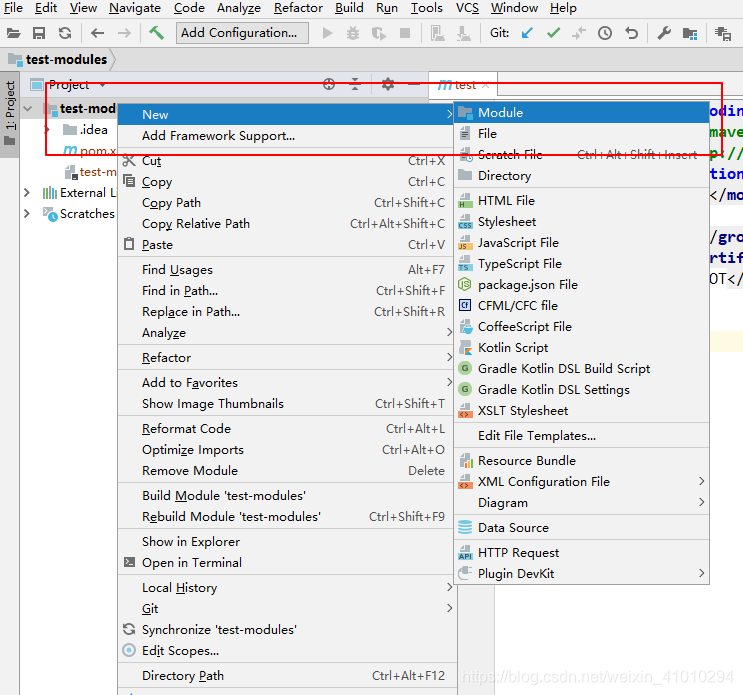
Task: Expand the Scratches node
Action: [27, 214]
